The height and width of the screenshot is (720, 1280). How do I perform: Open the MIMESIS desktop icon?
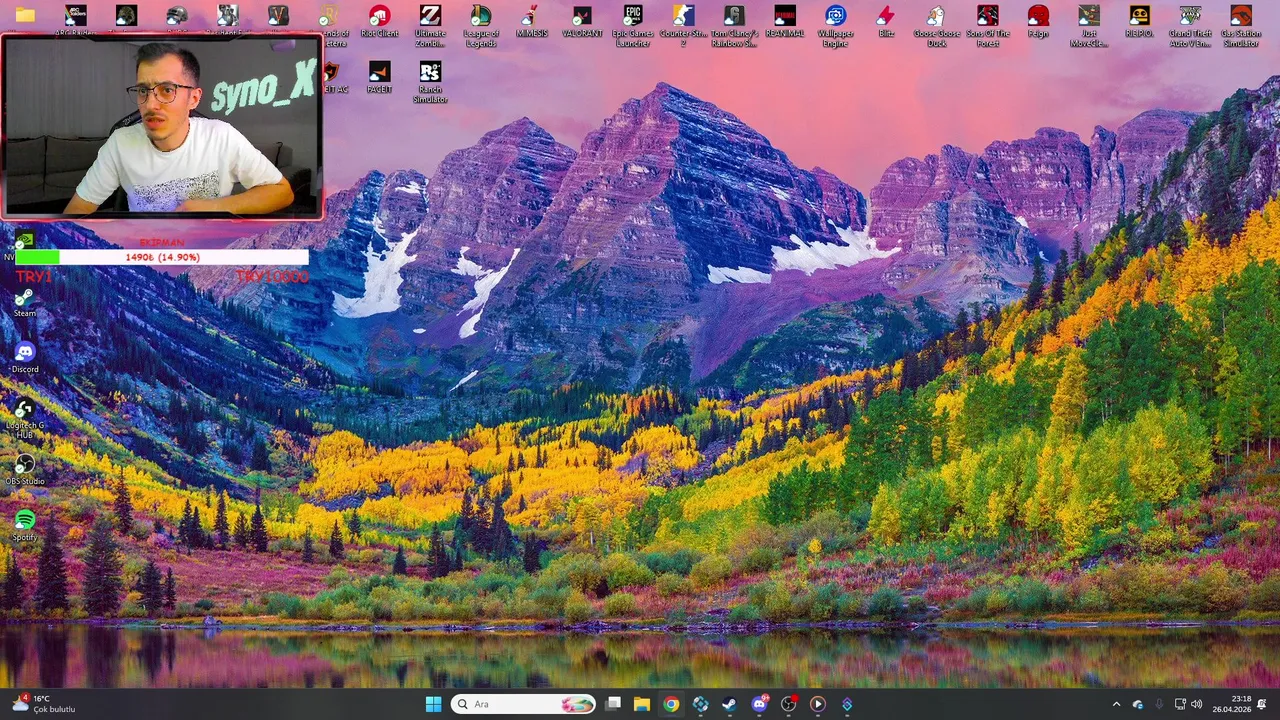532,22
